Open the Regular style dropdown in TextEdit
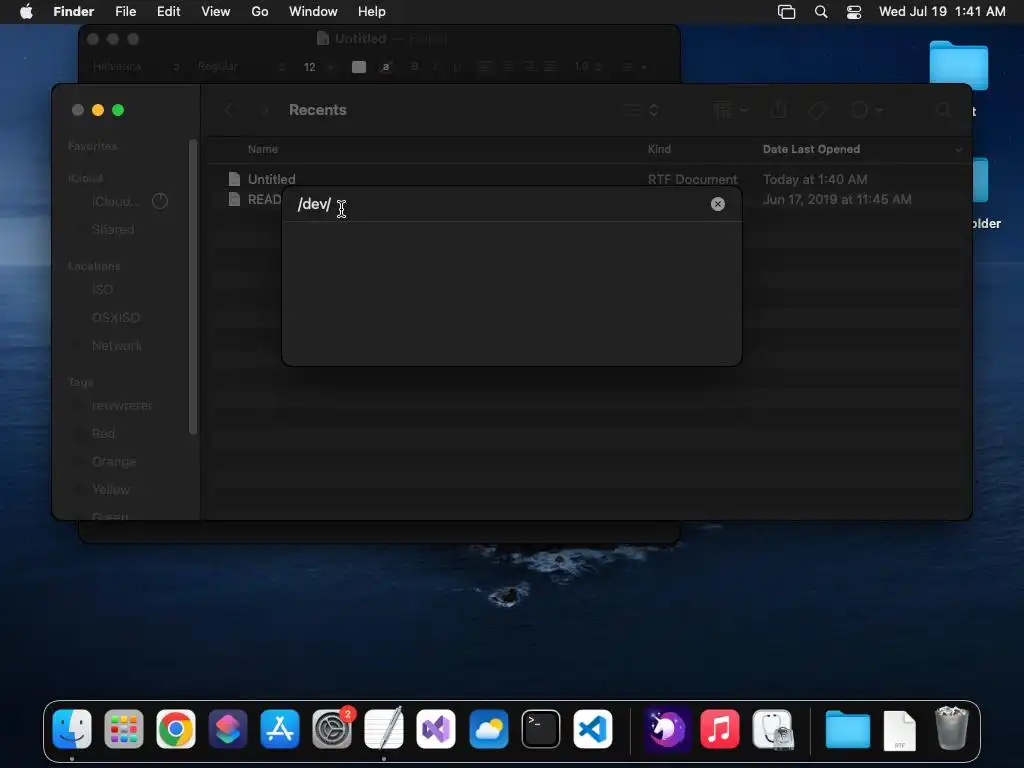 pos(242,67)
